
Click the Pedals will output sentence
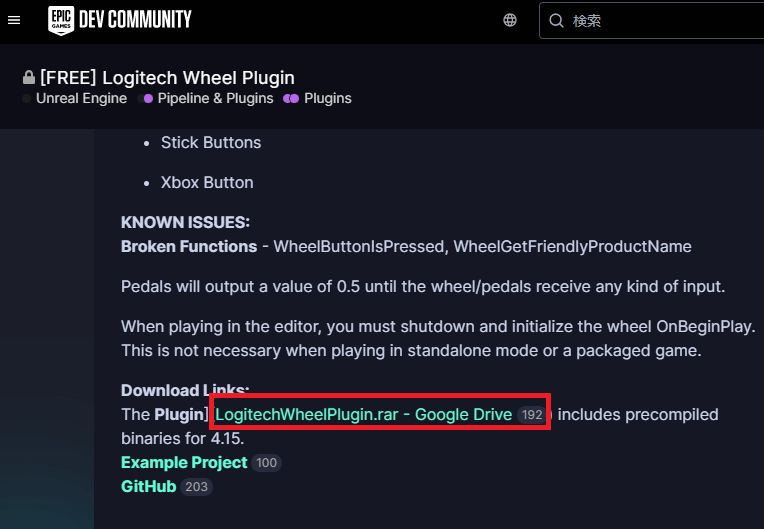[x=423, y=286]
